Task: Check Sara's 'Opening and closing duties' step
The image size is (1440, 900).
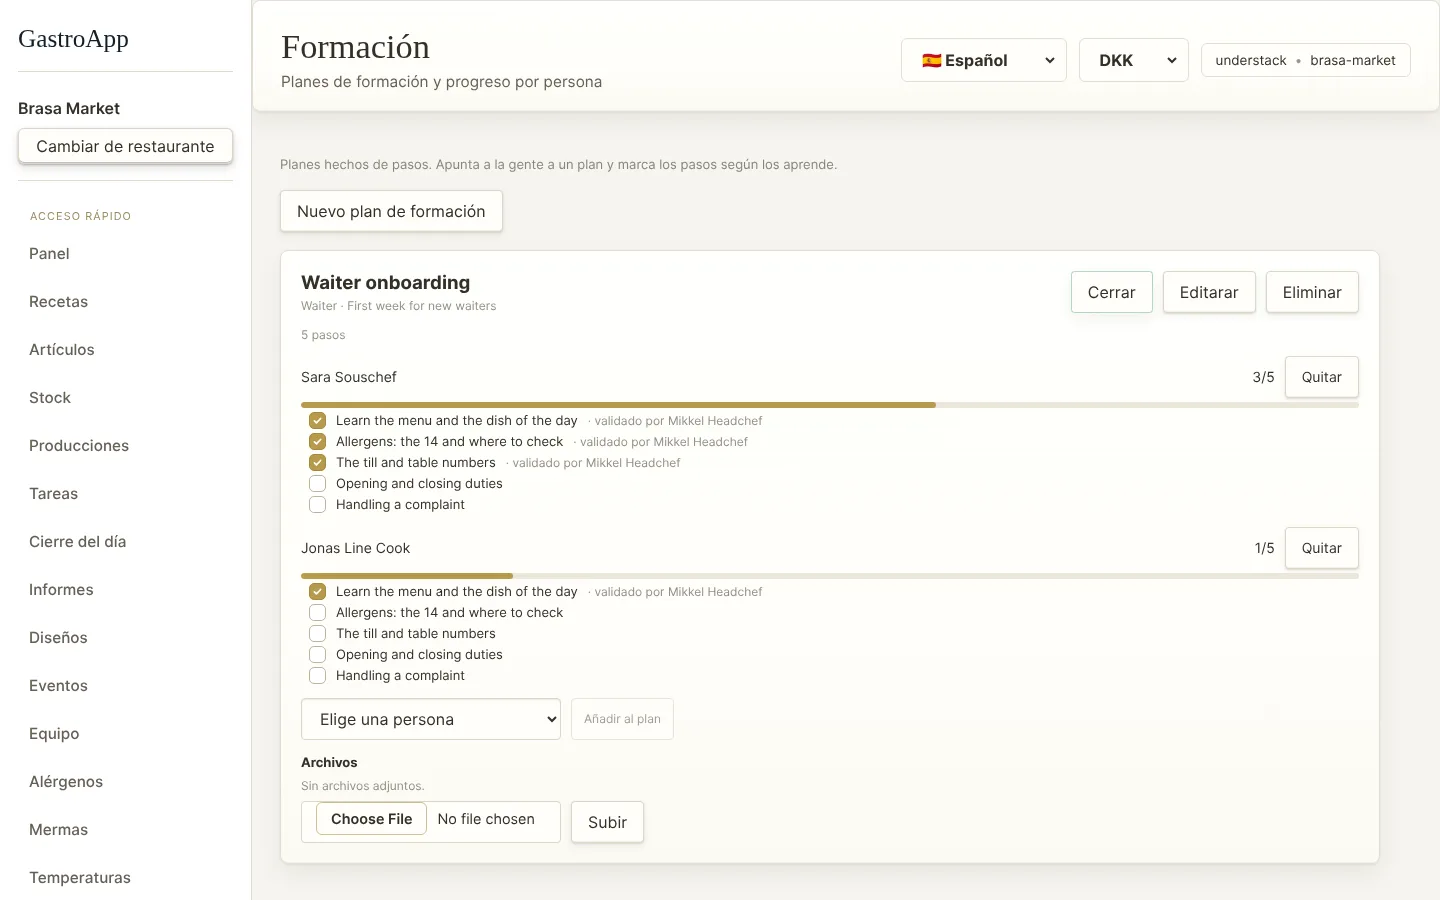Action: click(317, 484)
